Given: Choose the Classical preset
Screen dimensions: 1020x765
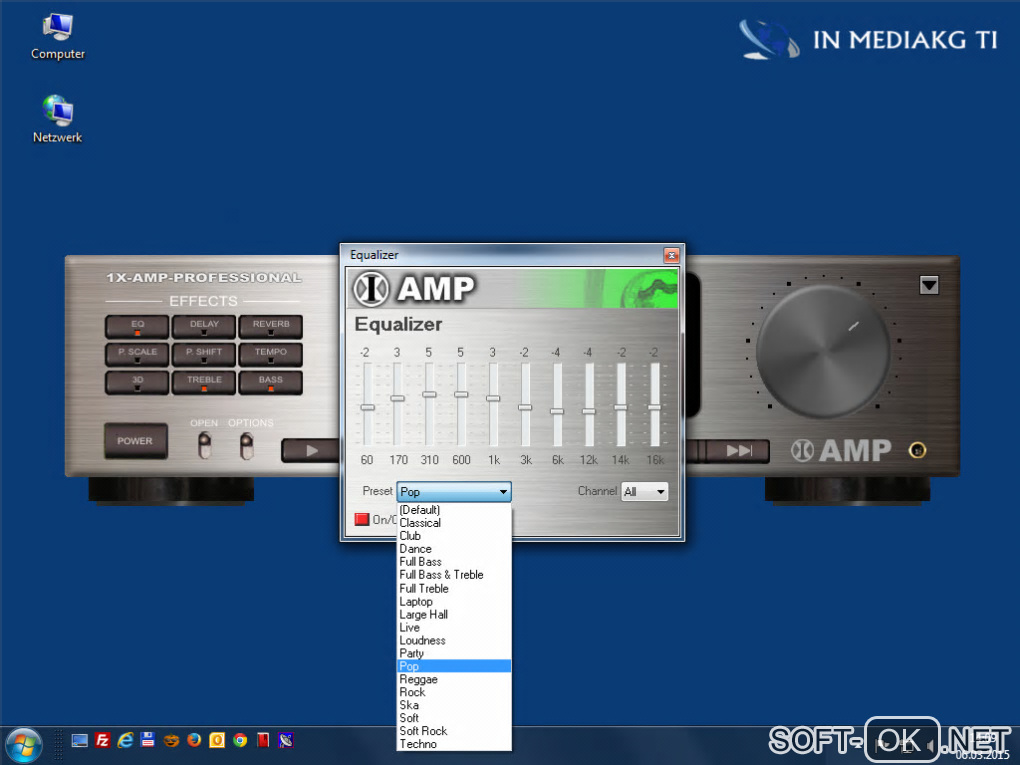Looking at the screenshot, I should pyautogui.click(x=454, y=523).
